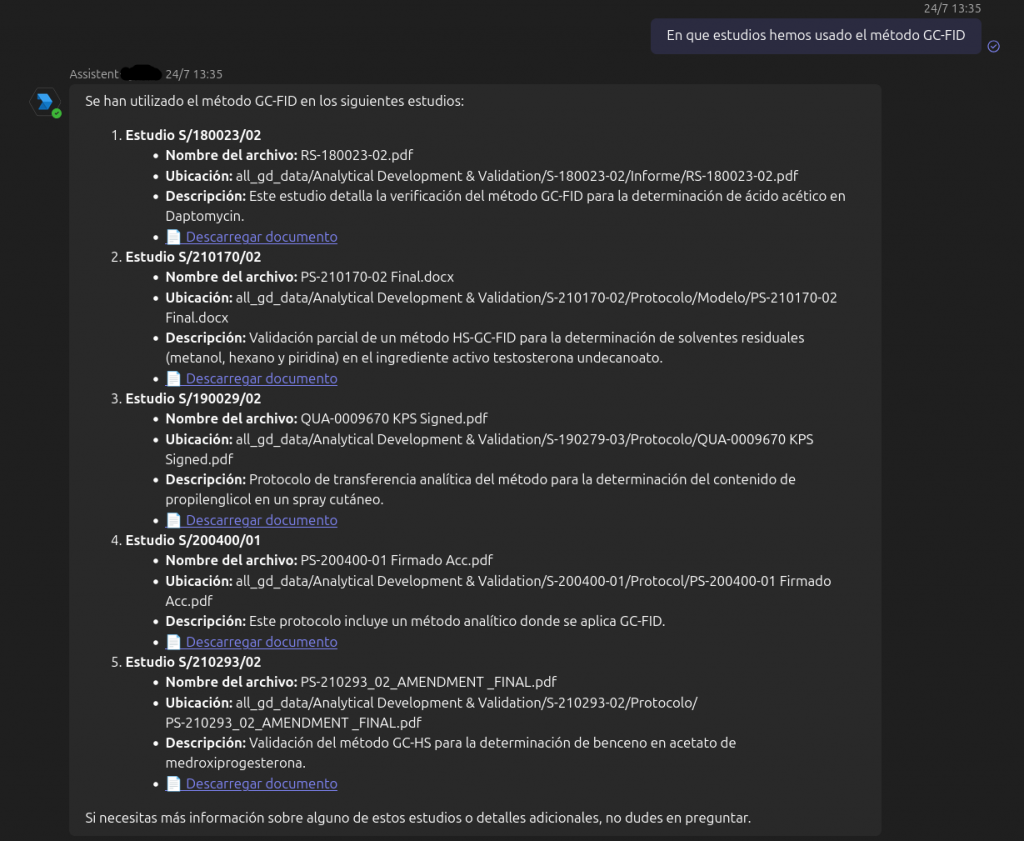Click the Estudio S/190029/02 heading

193,398
